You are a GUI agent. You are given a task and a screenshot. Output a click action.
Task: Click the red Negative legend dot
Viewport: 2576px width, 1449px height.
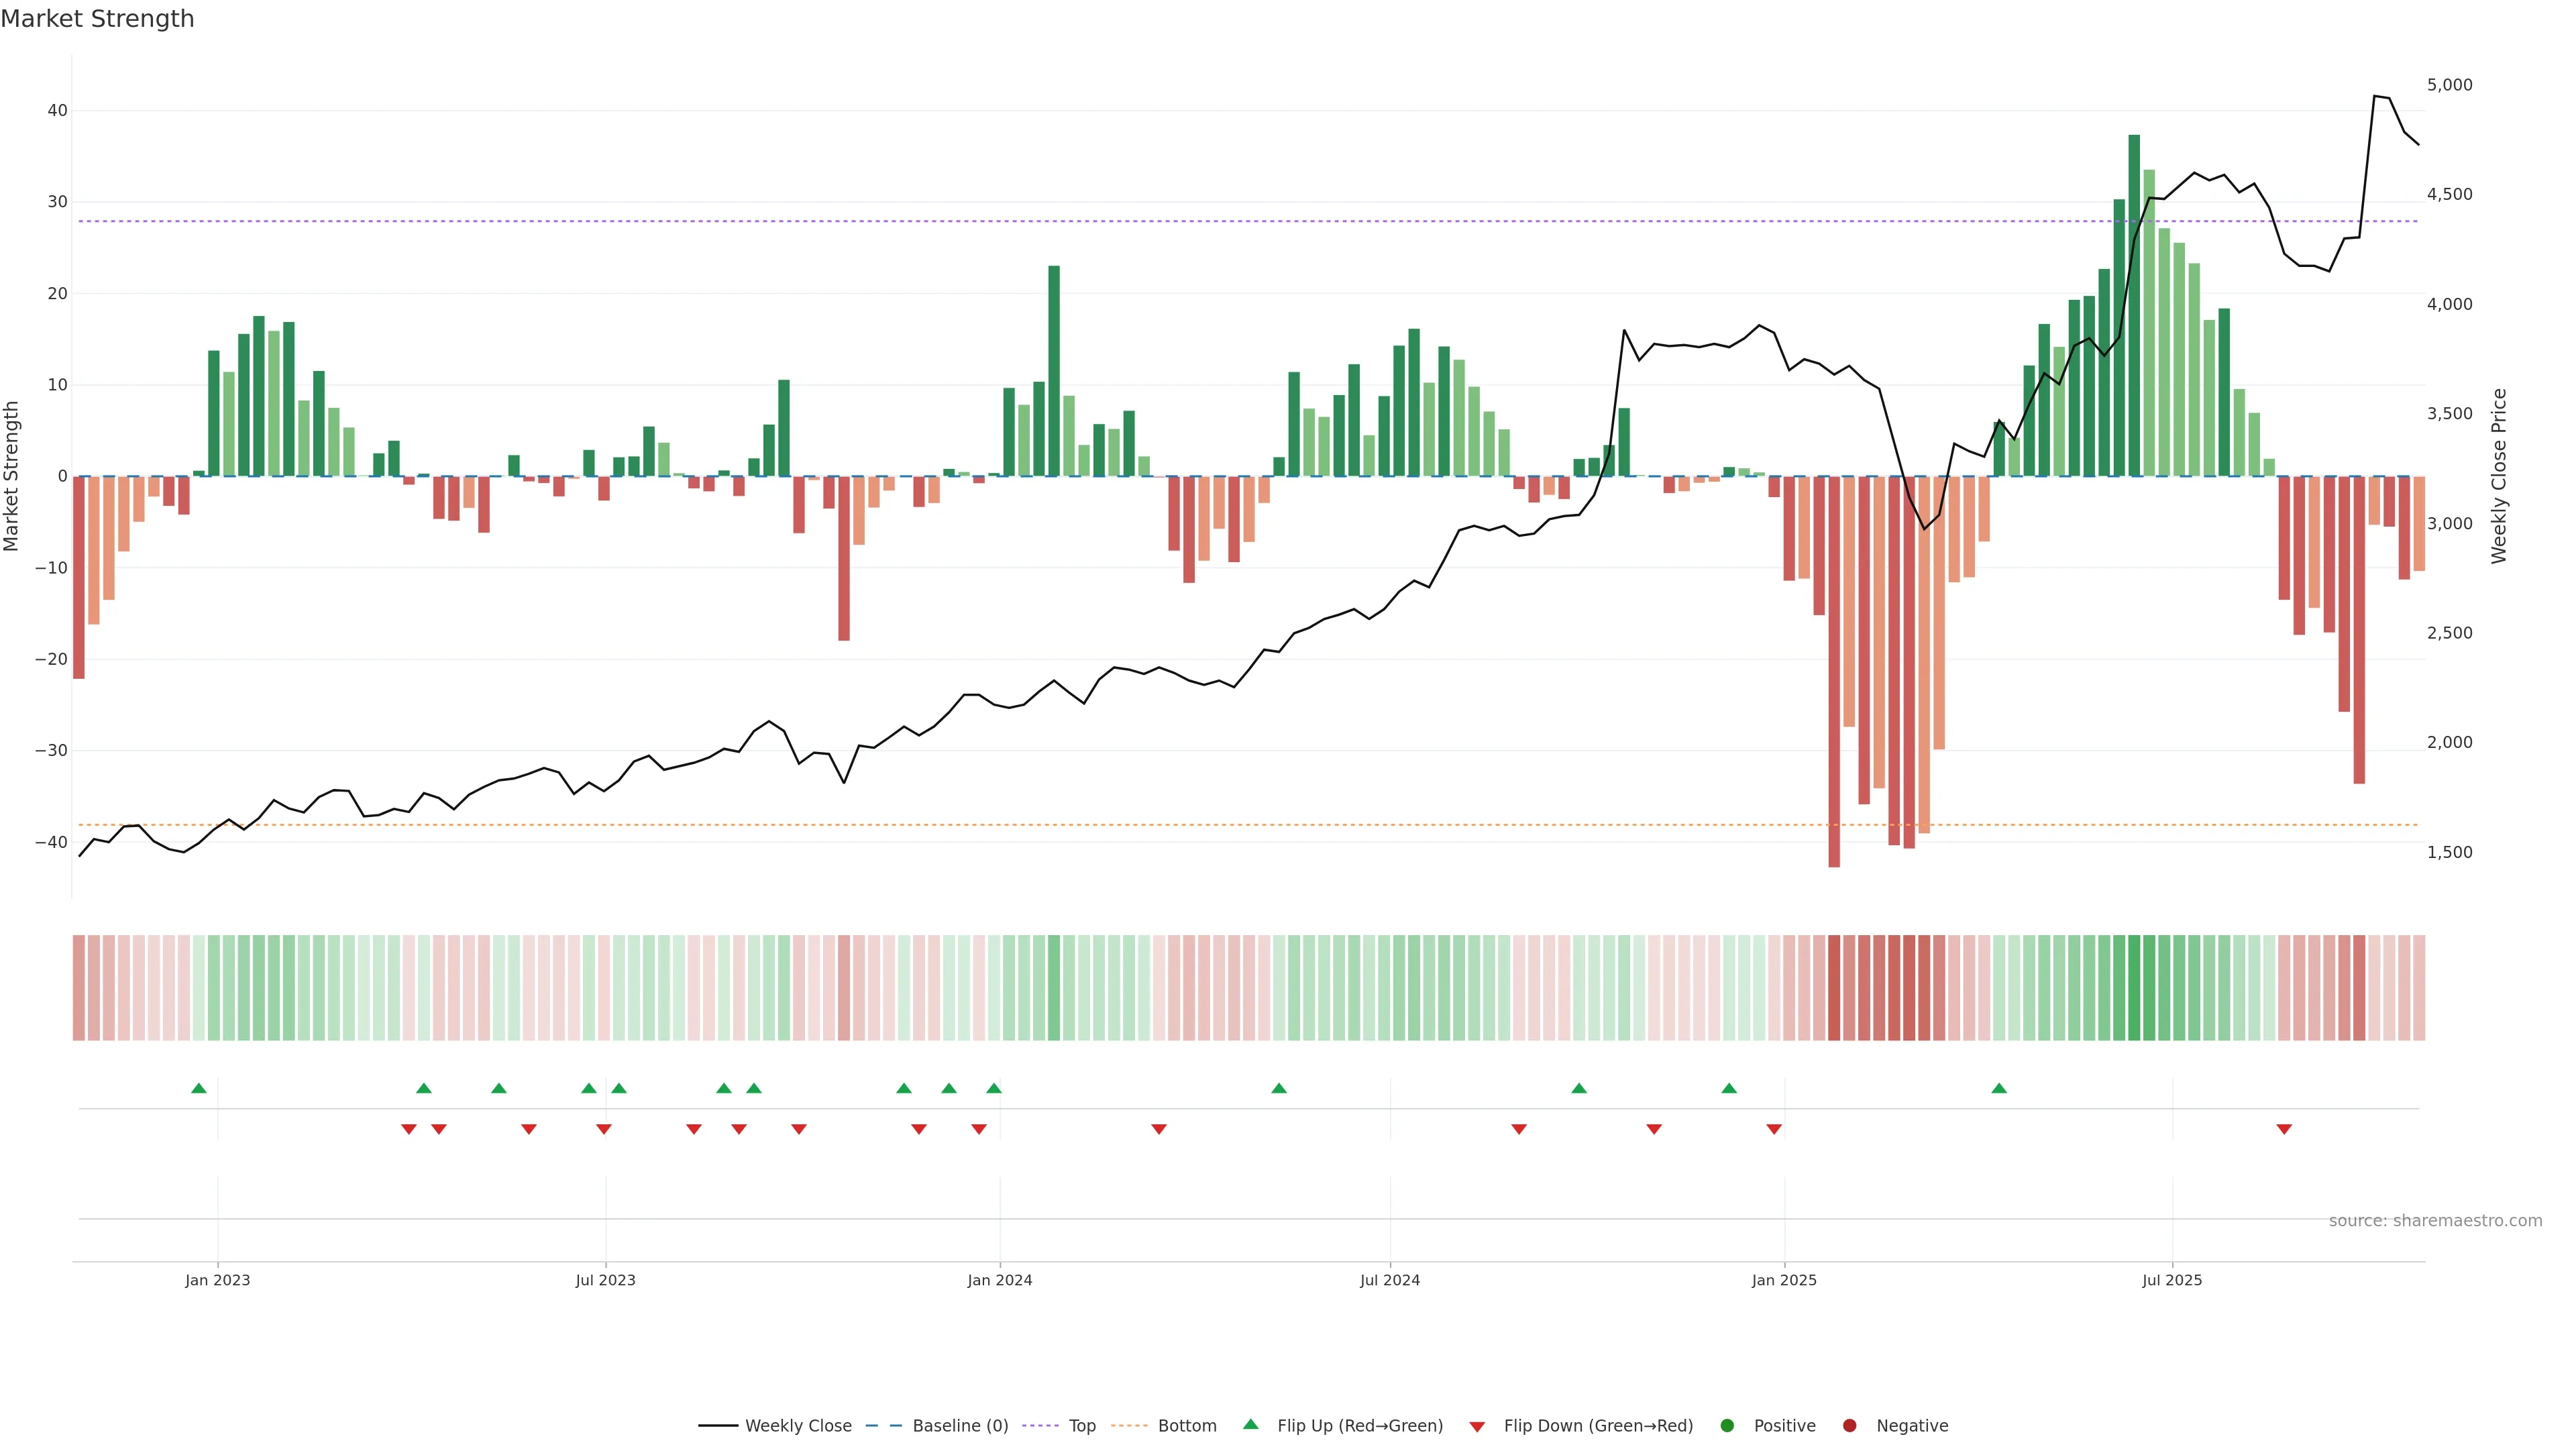(x=1849, y=1426)
